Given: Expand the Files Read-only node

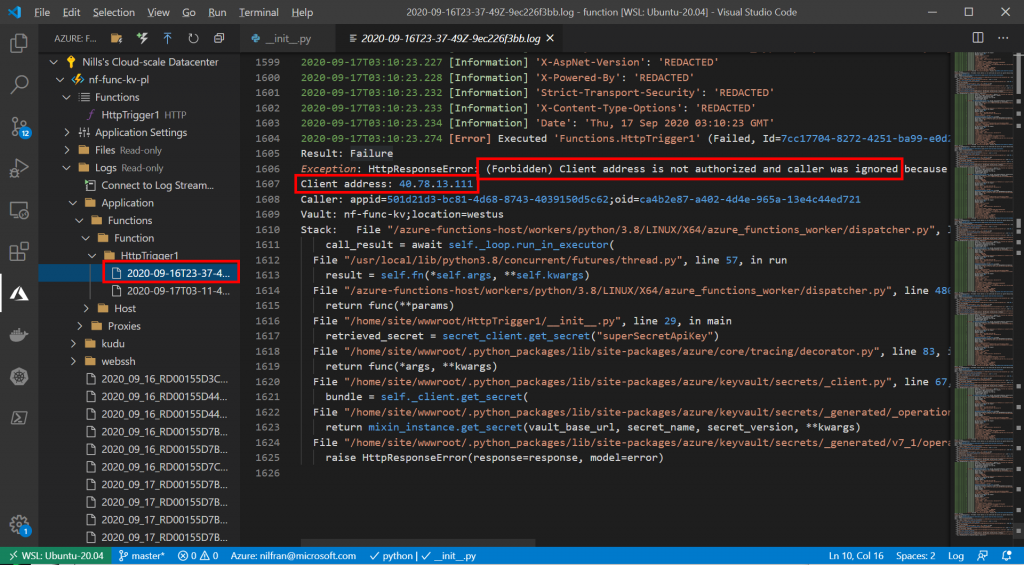Looking at the screenshot, I should point(67,150).
